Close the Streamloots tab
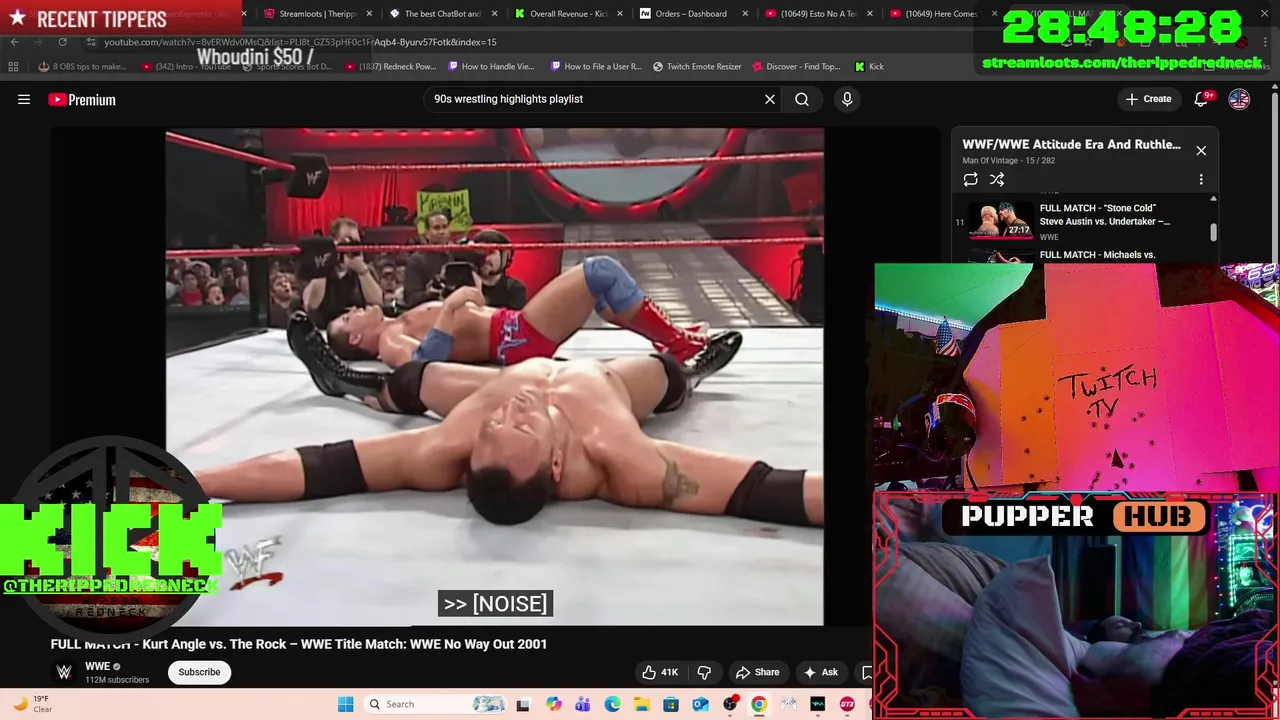The image size is (1280, 720). (x=369, y=14)
